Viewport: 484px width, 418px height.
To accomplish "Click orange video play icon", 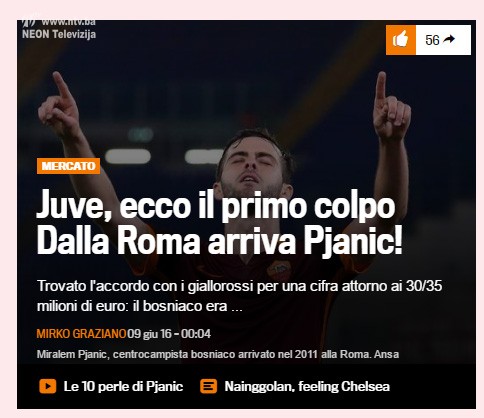I will [x=48, y=386].
